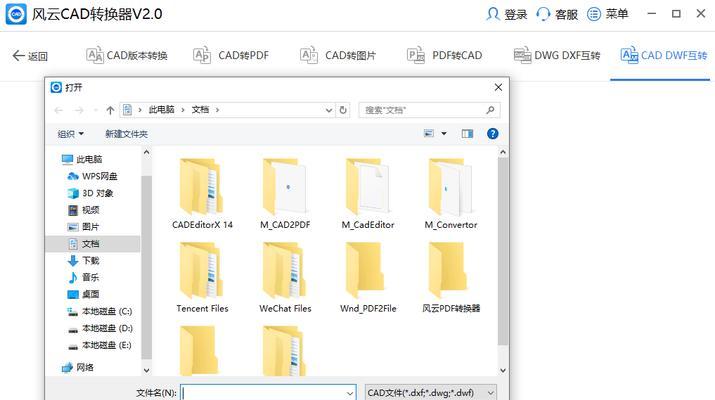Switch to CAD转图片 tab
The image size is (715, 400).
coord(338,56)
